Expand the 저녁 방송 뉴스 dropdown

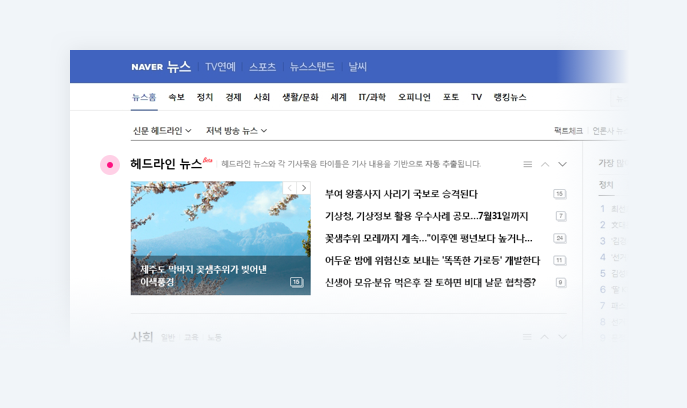237,131
